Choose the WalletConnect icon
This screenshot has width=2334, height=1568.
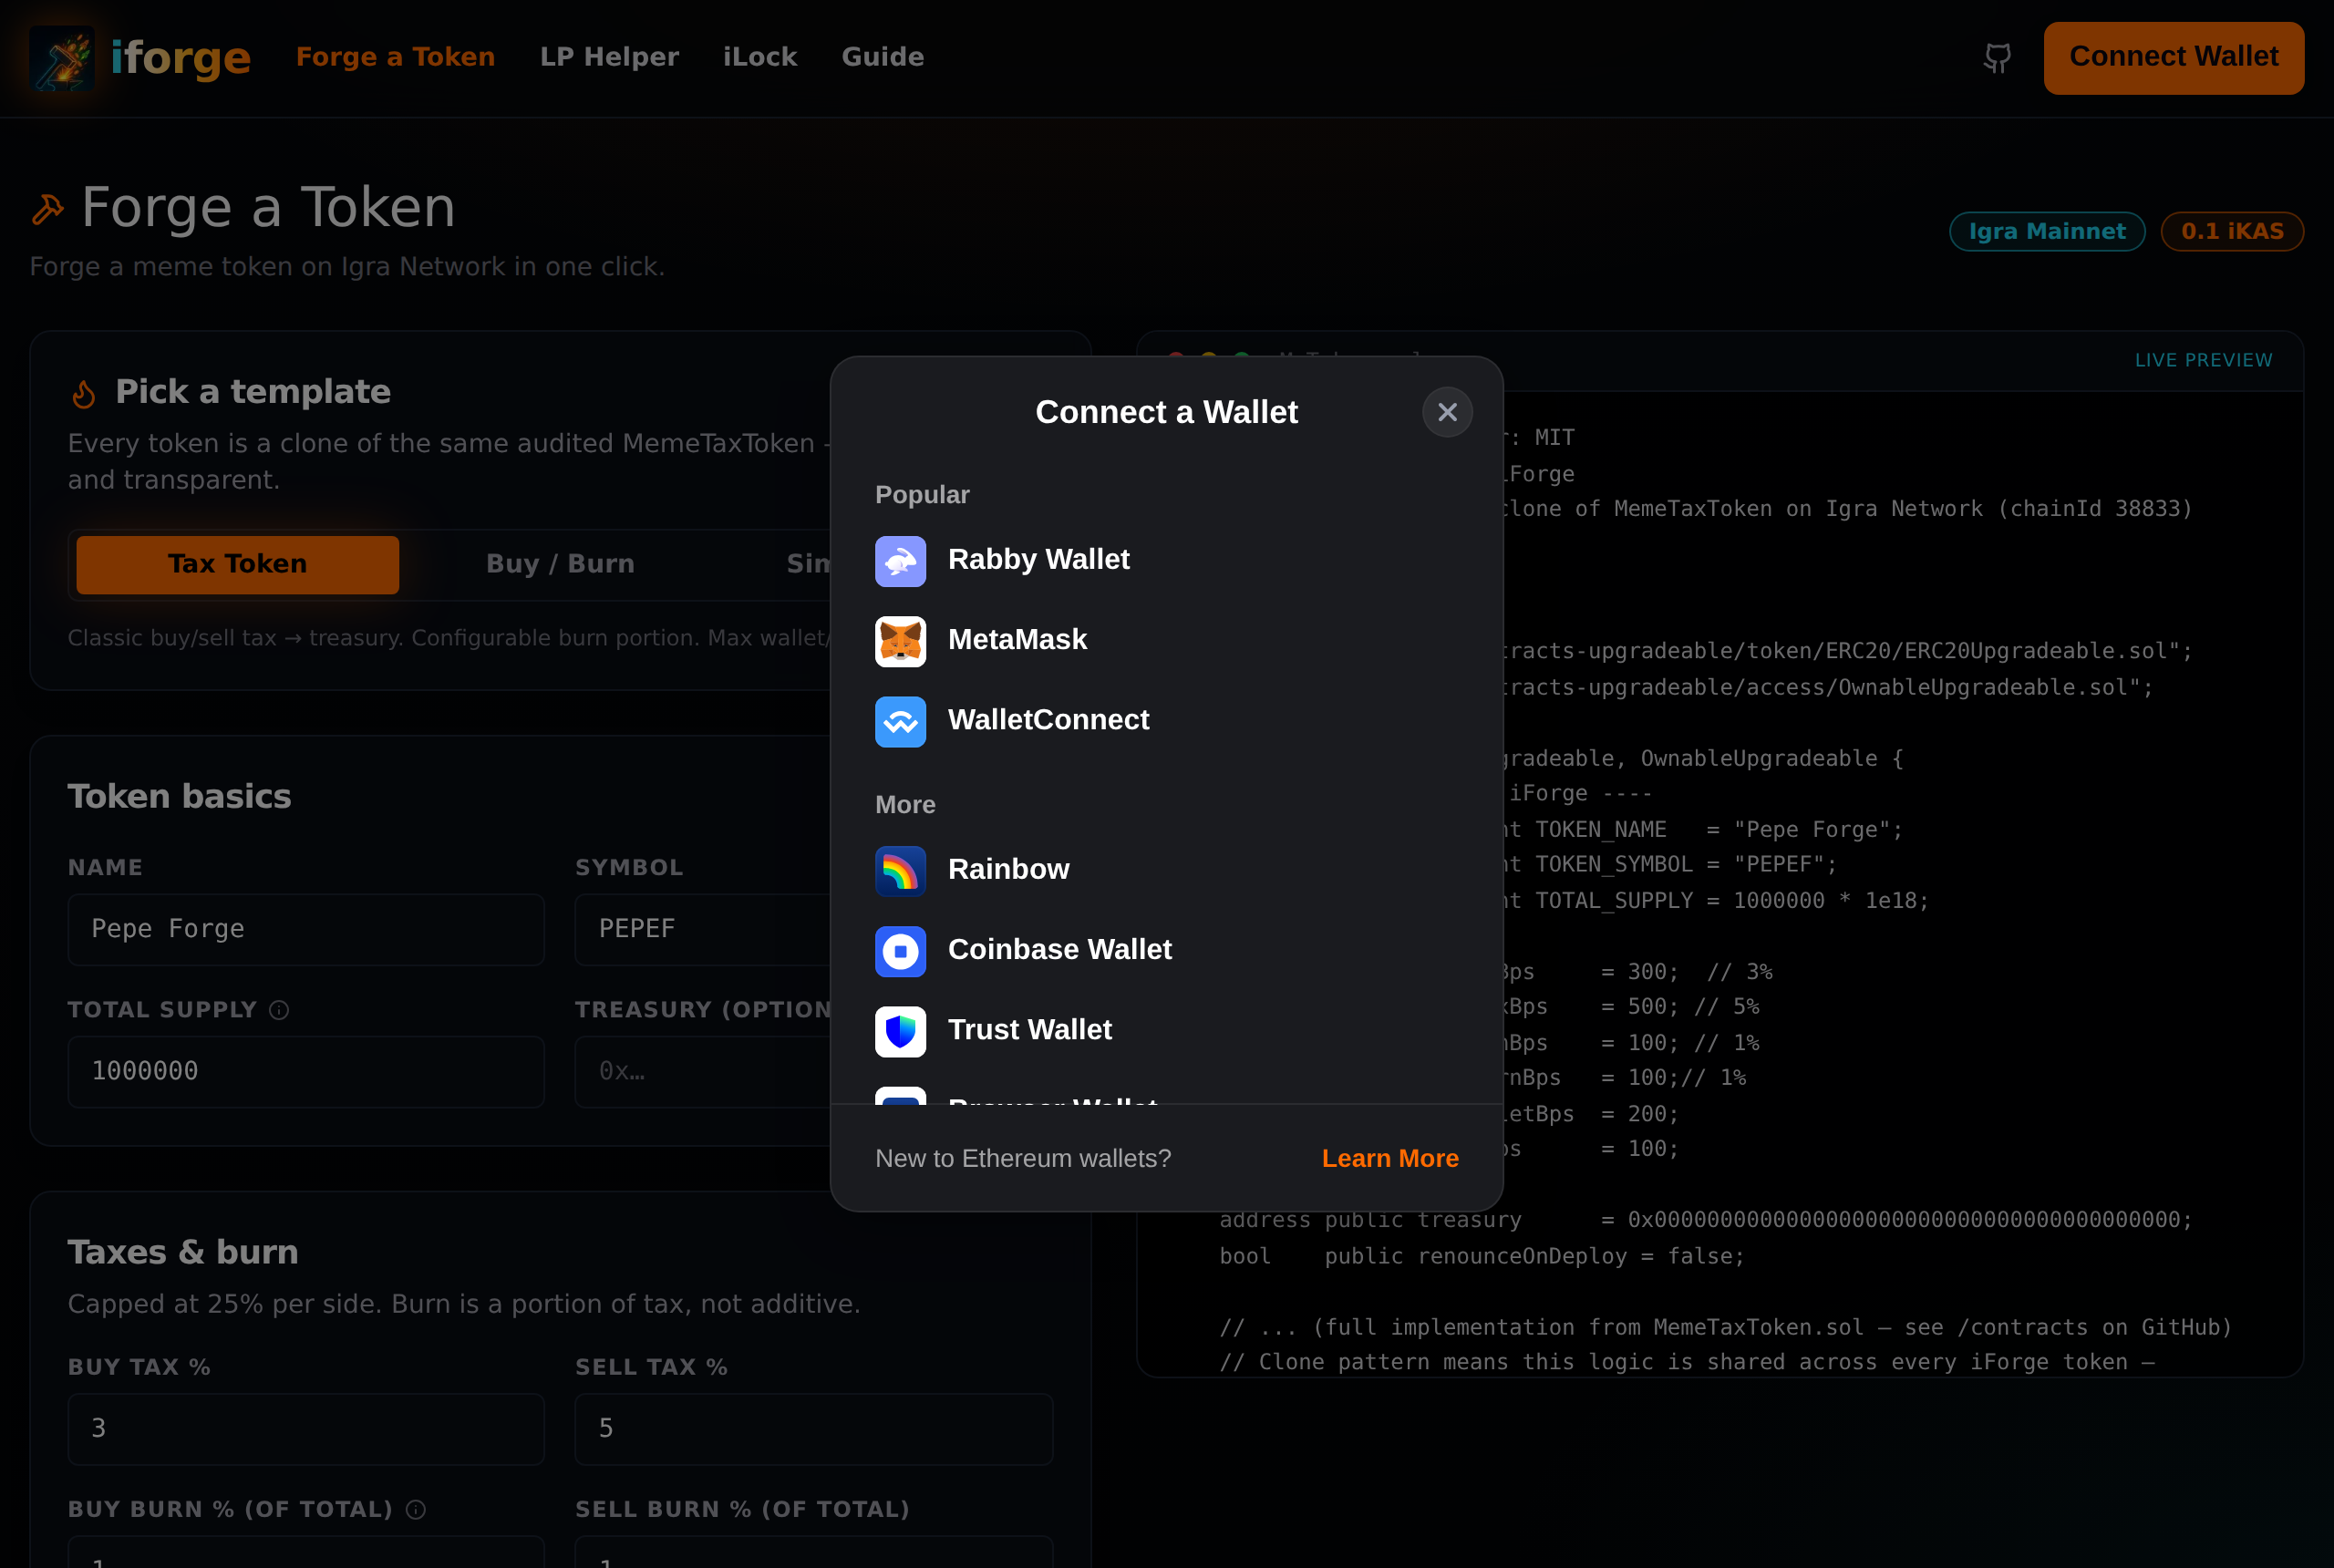900,721
